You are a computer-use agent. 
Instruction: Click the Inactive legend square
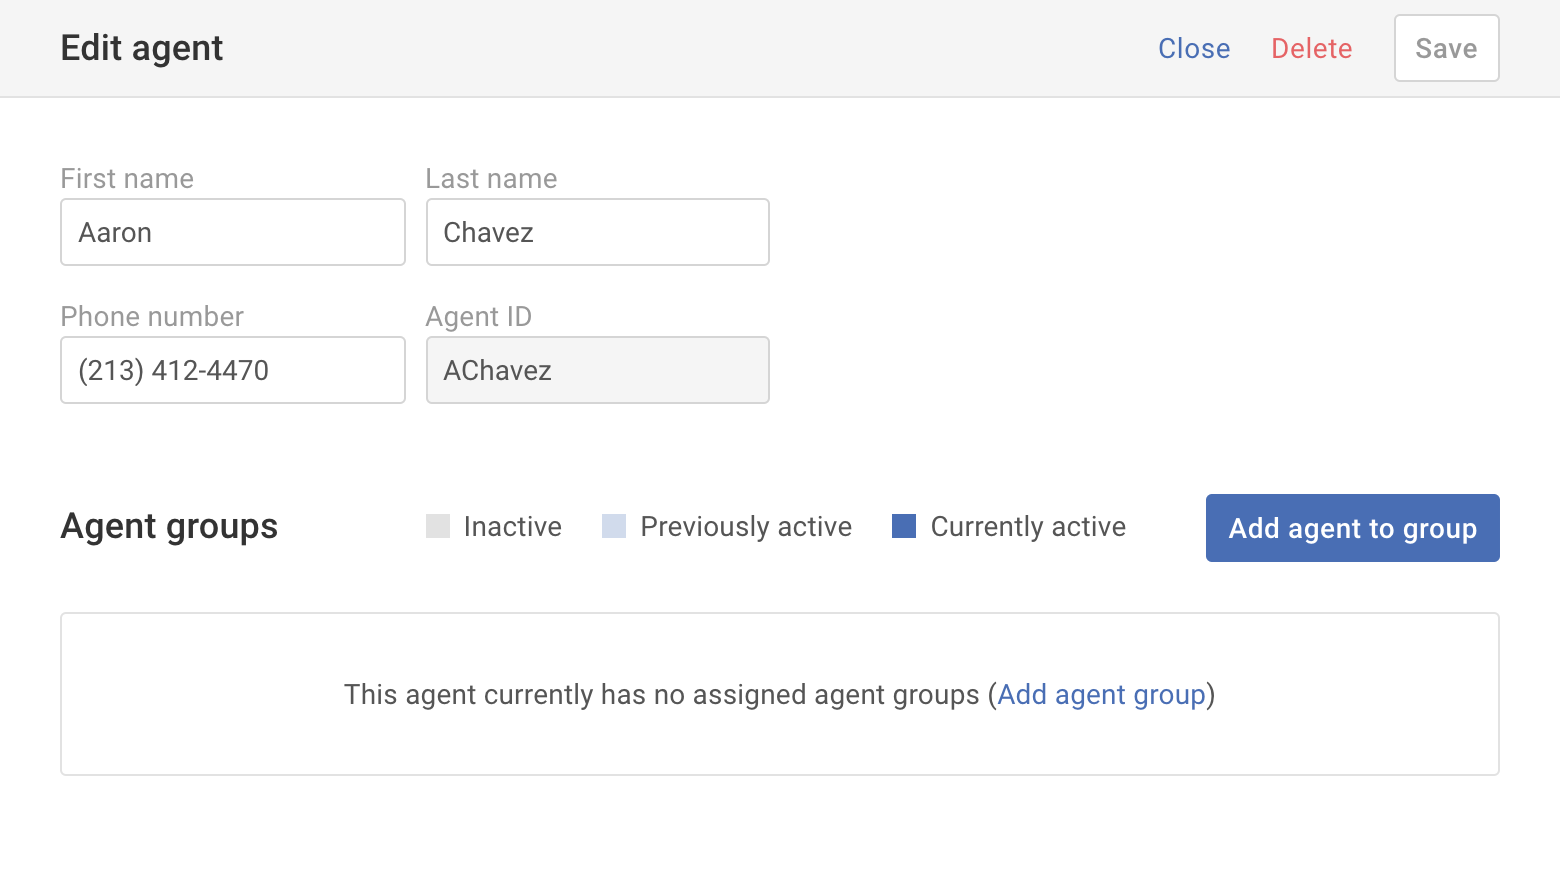coord(438,526)
